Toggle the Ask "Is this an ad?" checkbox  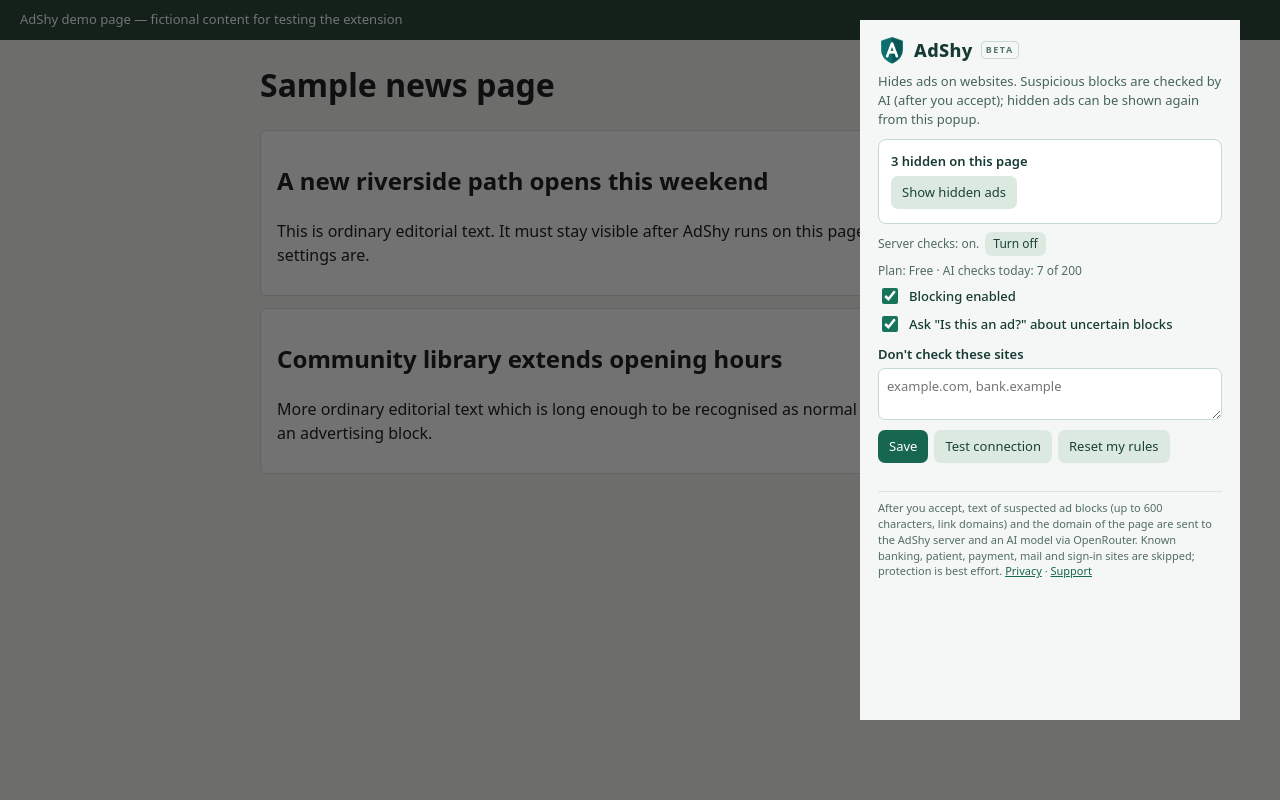[890, 324]
